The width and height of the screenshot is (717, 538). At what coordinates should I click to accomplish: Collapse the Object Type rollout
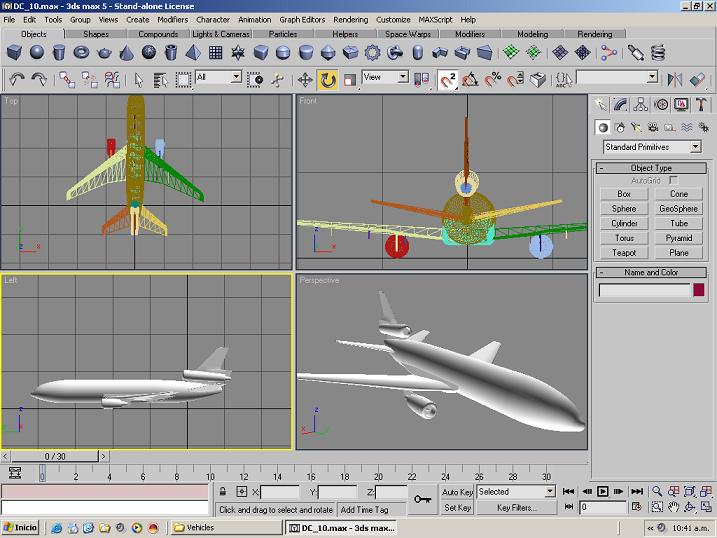(651, 168)
